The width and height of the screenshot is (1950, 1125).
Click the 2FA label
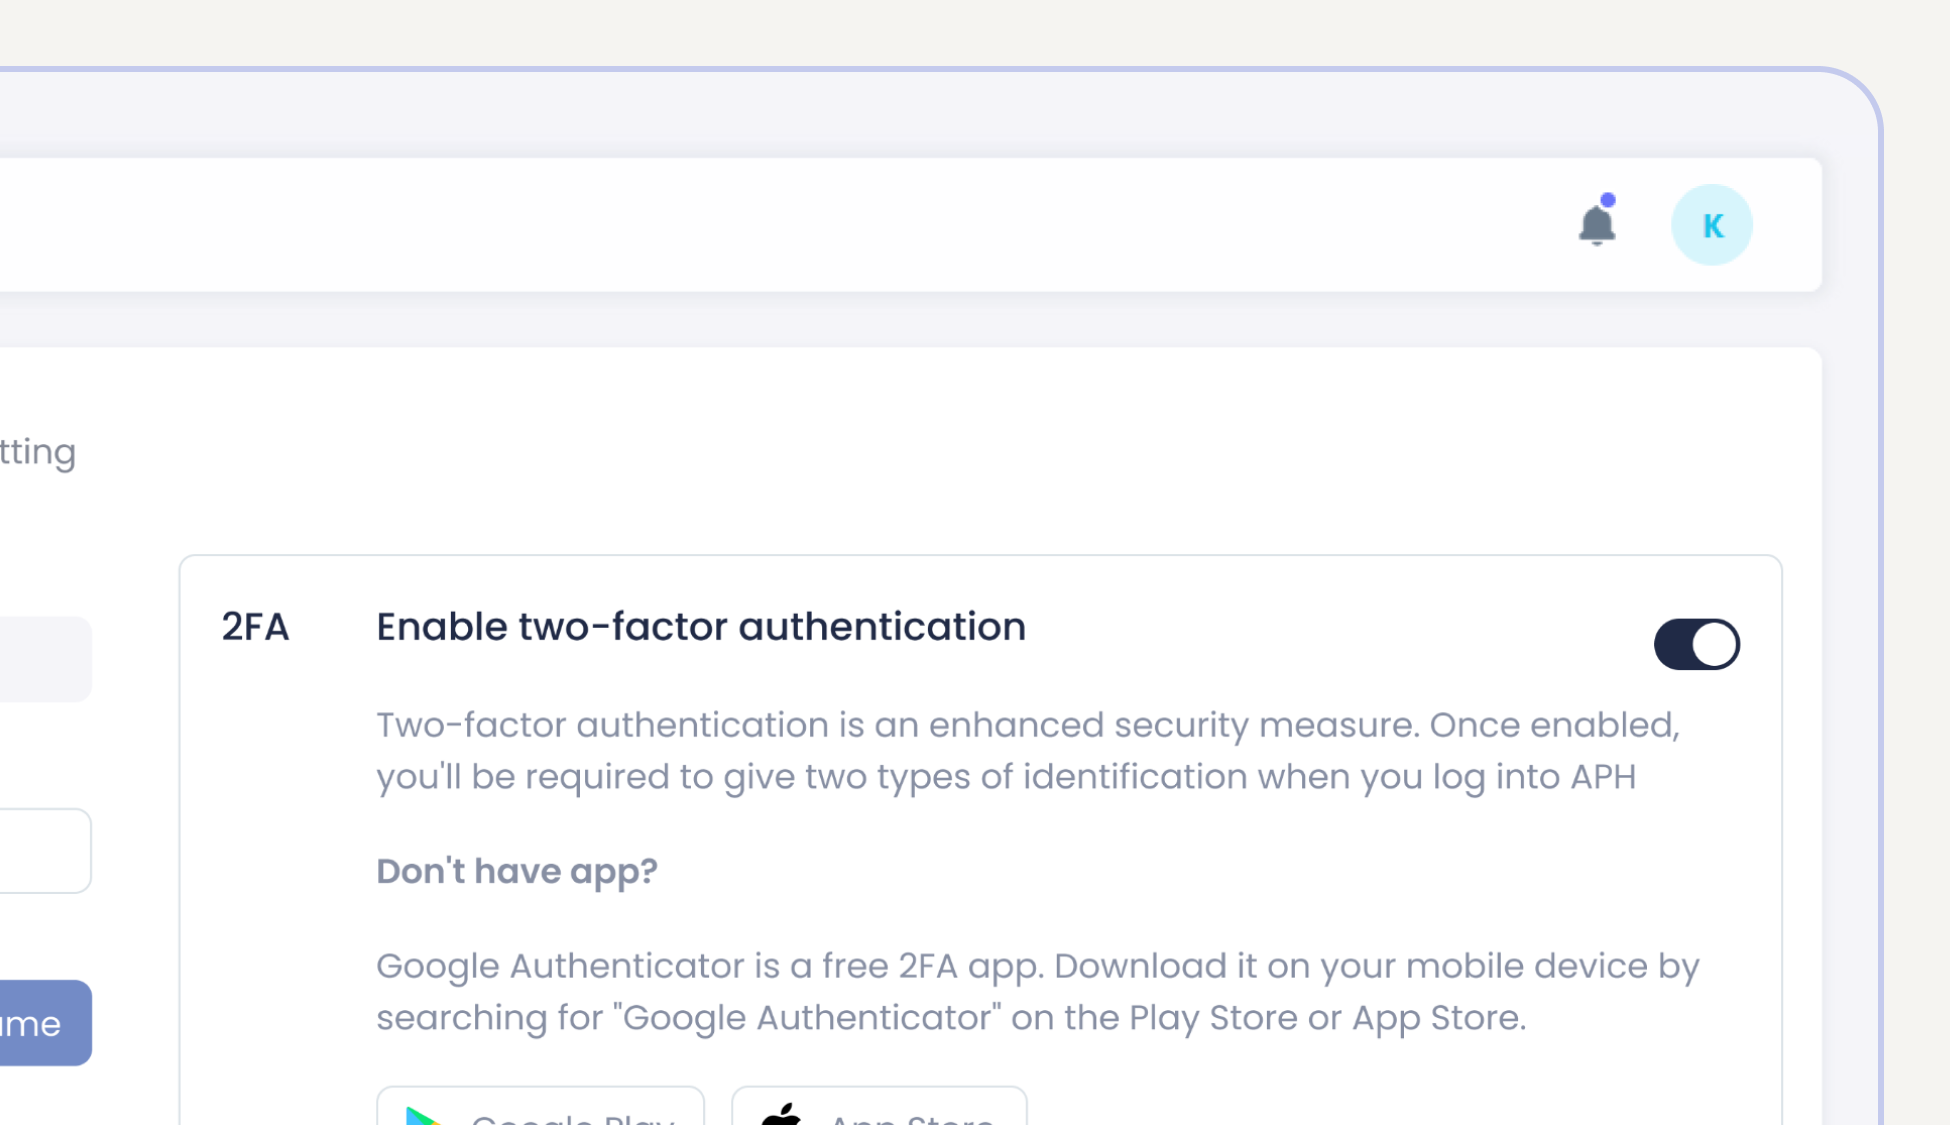[255, 627]
